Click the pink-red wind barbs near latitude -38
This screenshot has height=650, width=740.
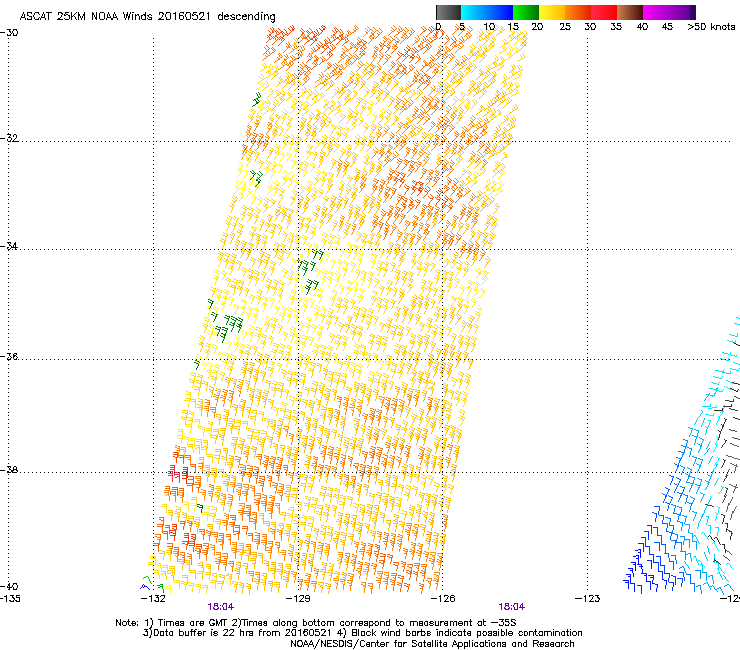tap(178, 471)
